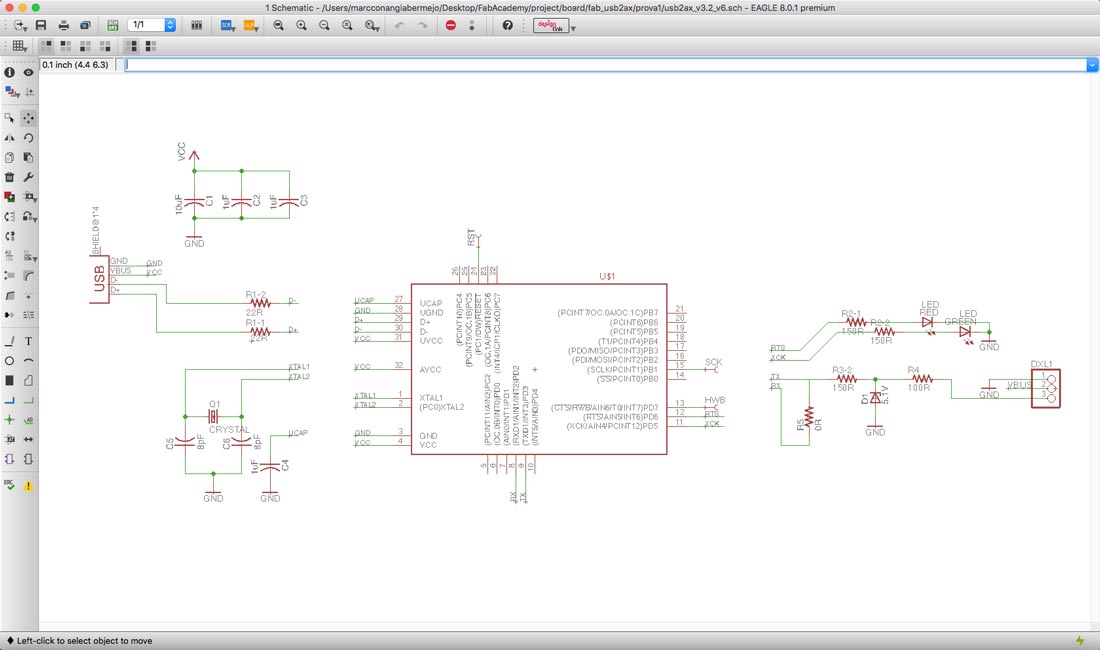Viewport: 1100px width, 650px height.
Task: Expand the design link dropdown arrow
Action: (573, 28)
